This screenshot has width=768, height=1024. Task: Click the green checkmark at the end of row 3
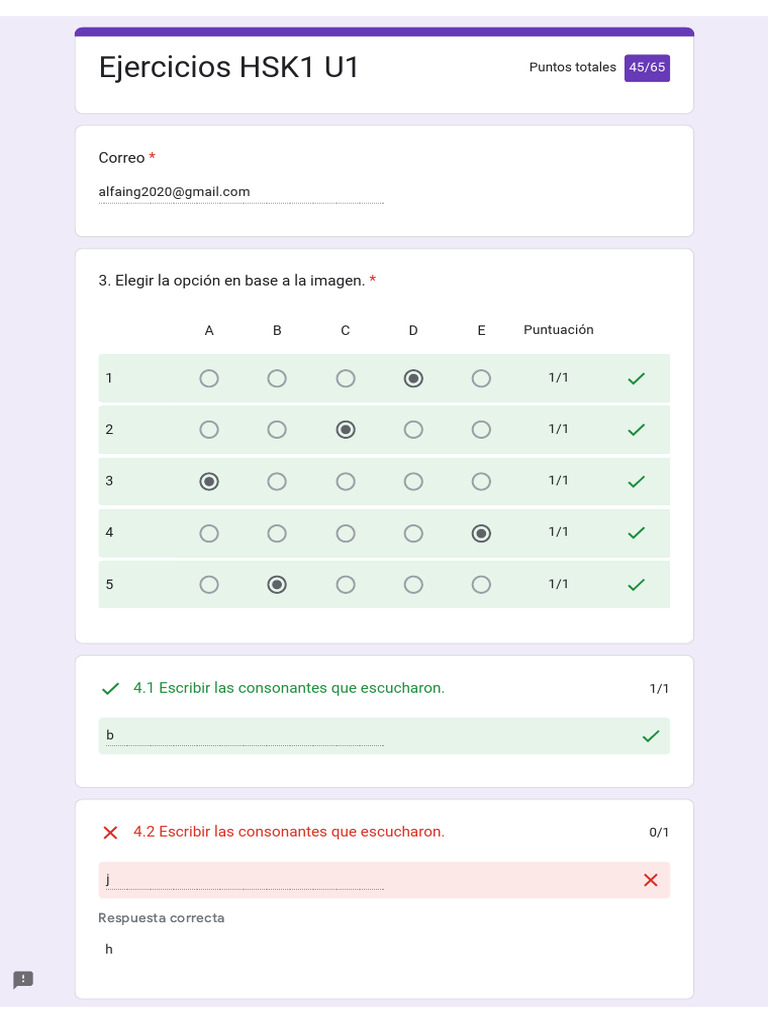tap(636, 481)
